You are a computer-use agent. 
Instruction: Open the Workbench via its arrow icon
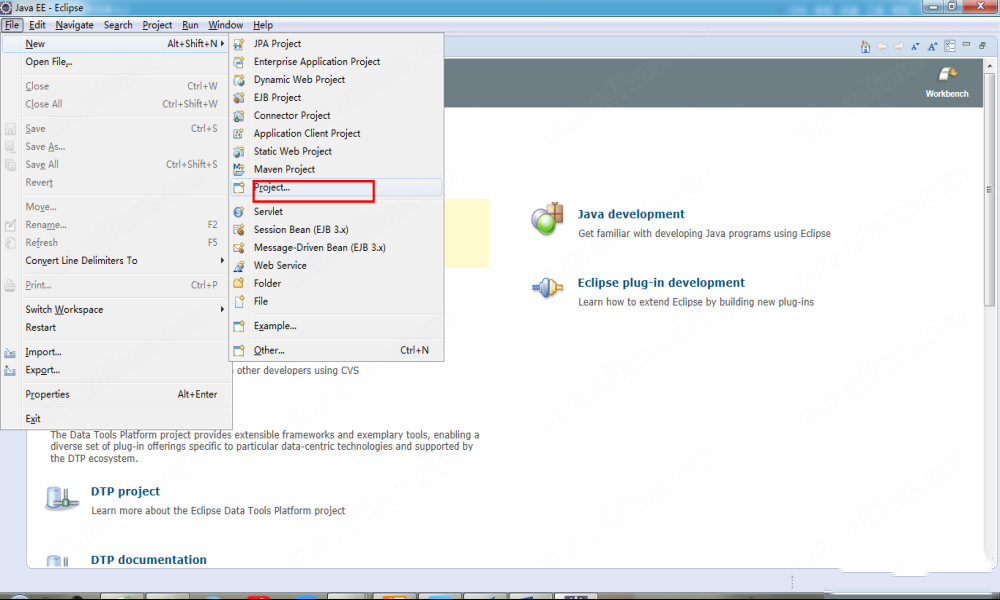coord(947,75)
